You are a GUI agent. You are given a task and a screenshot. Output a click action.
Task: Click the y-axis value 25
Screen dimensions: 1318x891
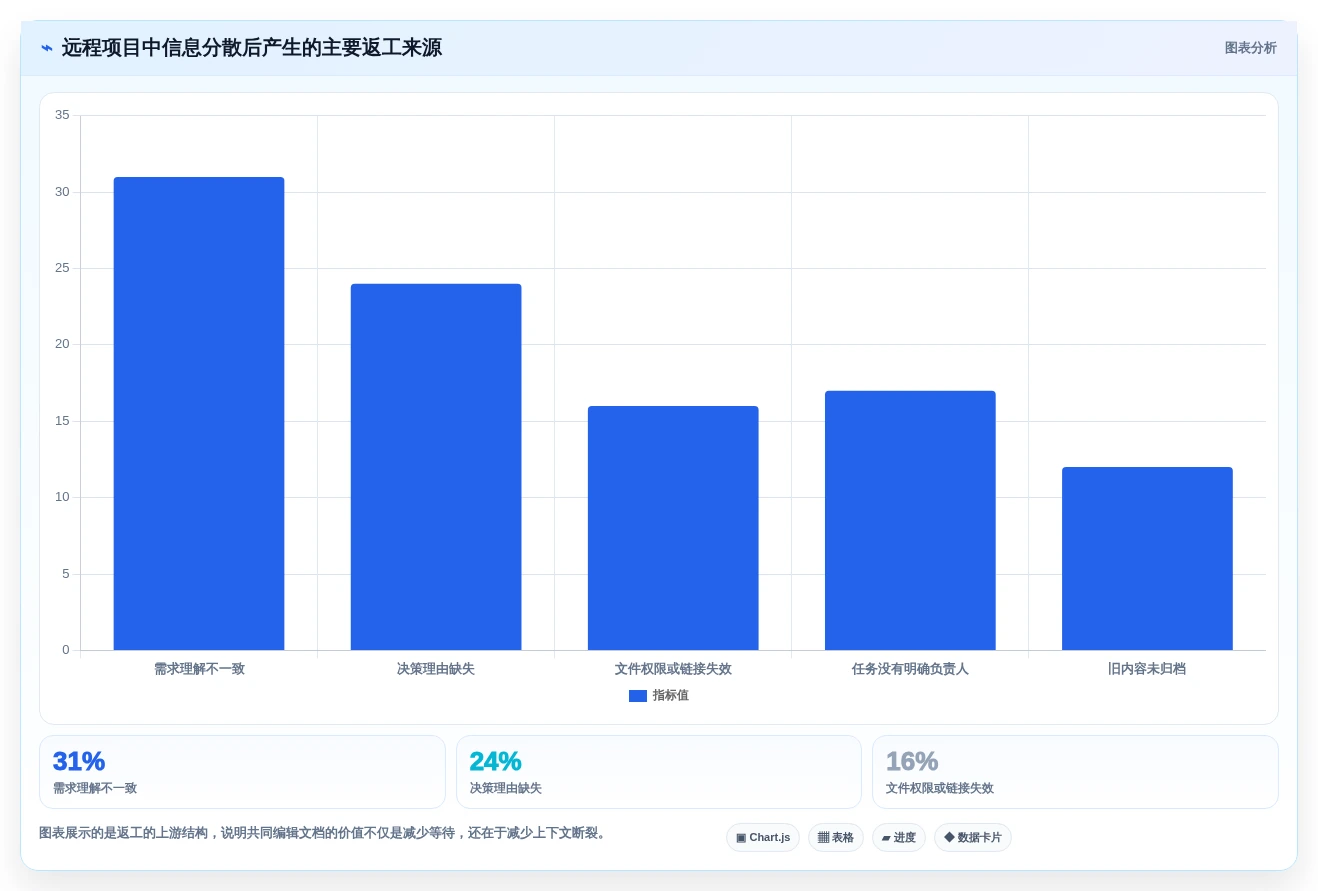point(62,268)
